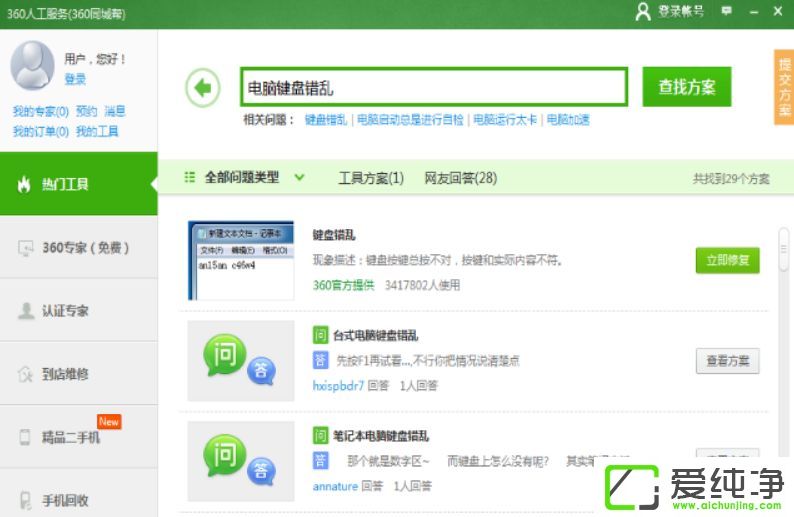Click the 答 badge next to 先按F1再试看

[321, 360]
